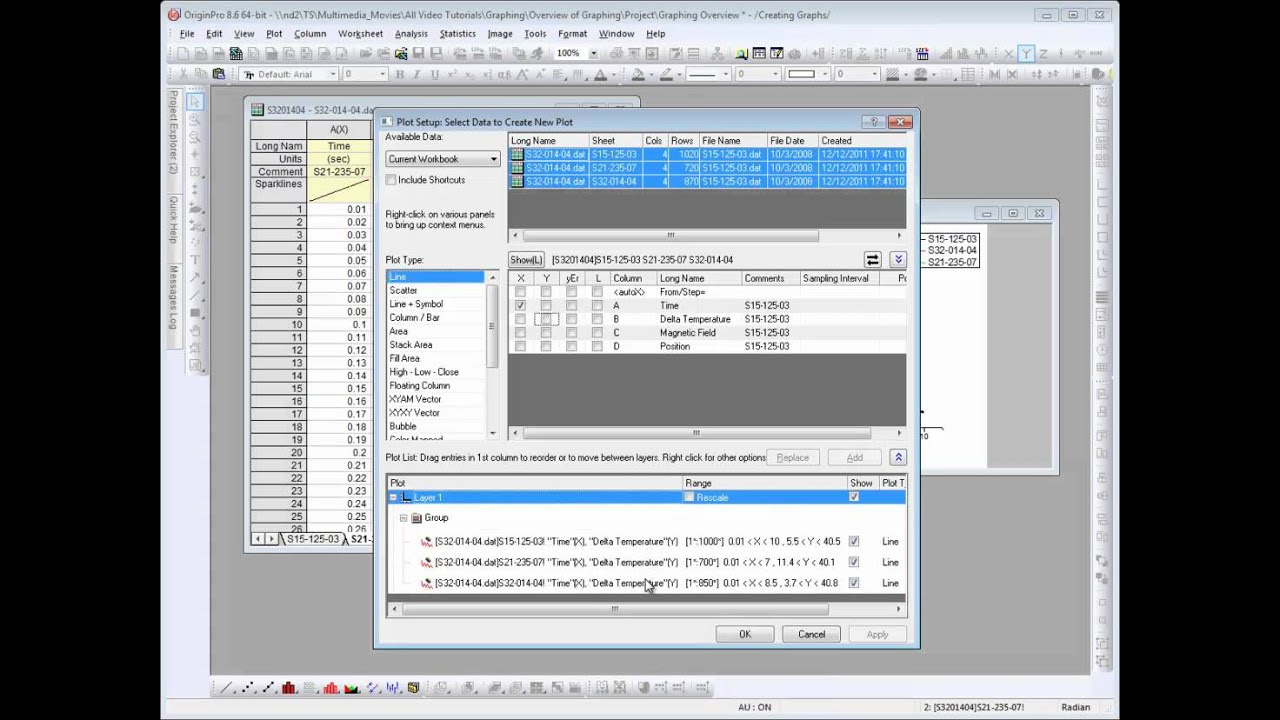Viewport: 1280px width, 720px height.
Task: Click the Bold formatting icon
Action: [x=400, y=74]
